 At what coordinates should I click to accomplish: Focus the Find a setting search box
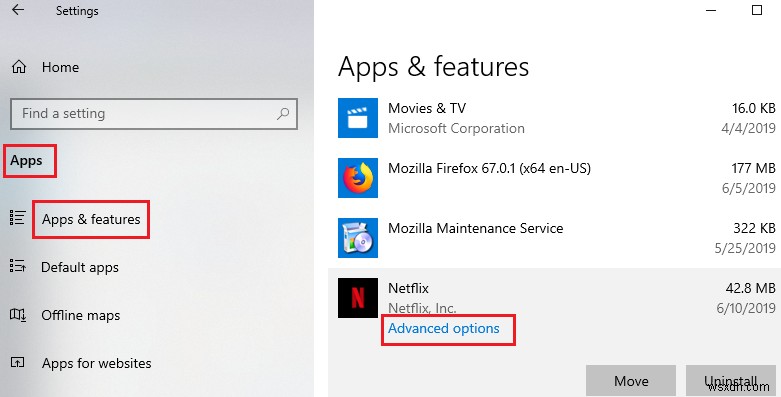click(154, 114)
